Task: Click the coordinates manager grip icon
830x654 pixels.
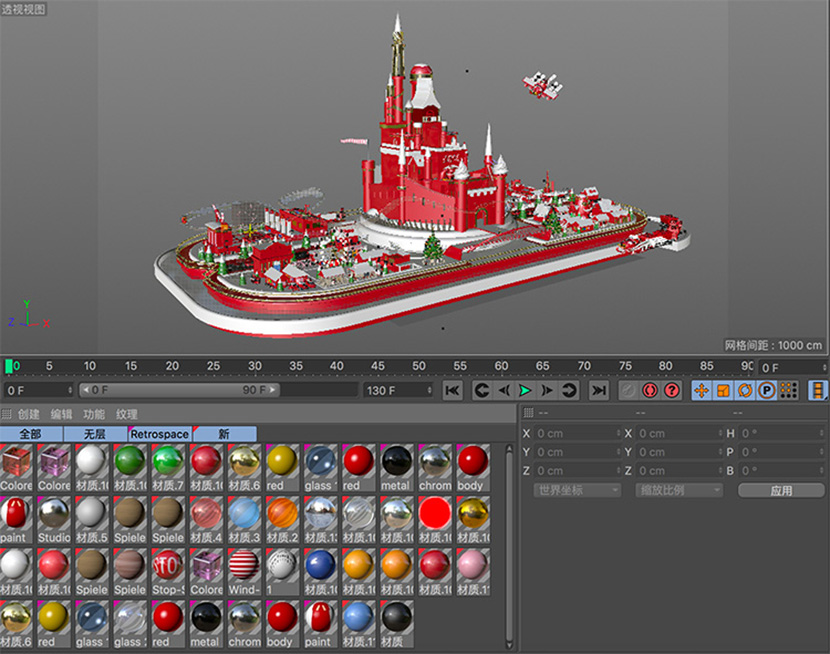Action: (528, 413)
